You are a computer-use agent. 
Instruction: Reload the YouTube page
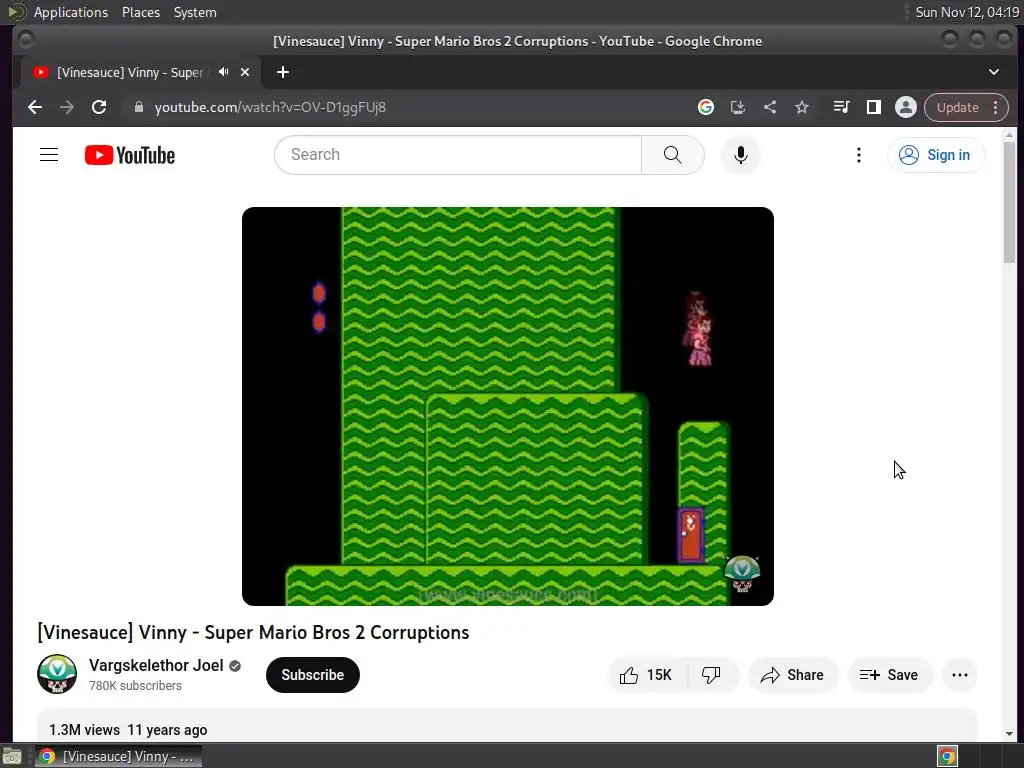pyautogui.click(x=99, y=107)
